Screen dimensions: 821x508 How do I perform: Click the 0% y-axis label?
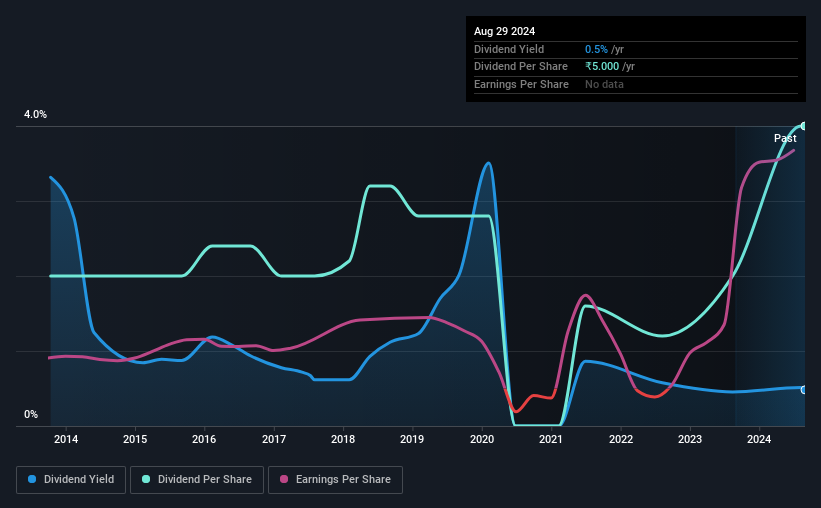click(31, 414)
